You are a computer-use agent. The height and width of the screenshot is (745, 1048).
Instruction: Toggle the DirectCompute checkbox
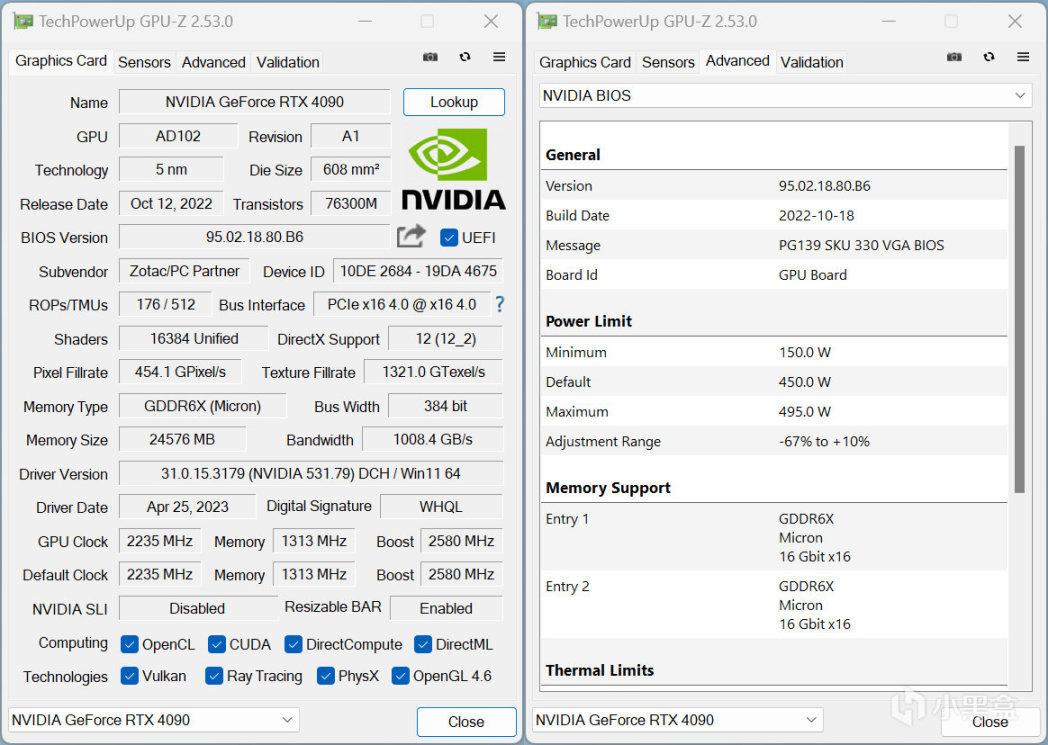293,644
